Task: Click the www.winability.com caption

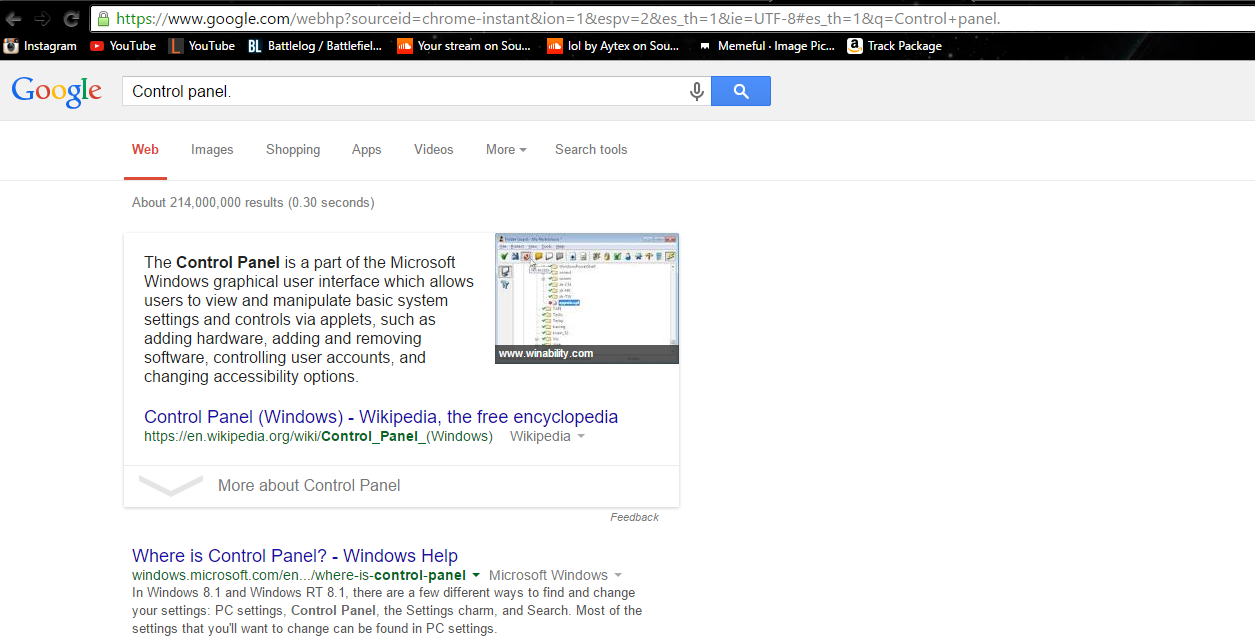Action: [x=546, y=353]
